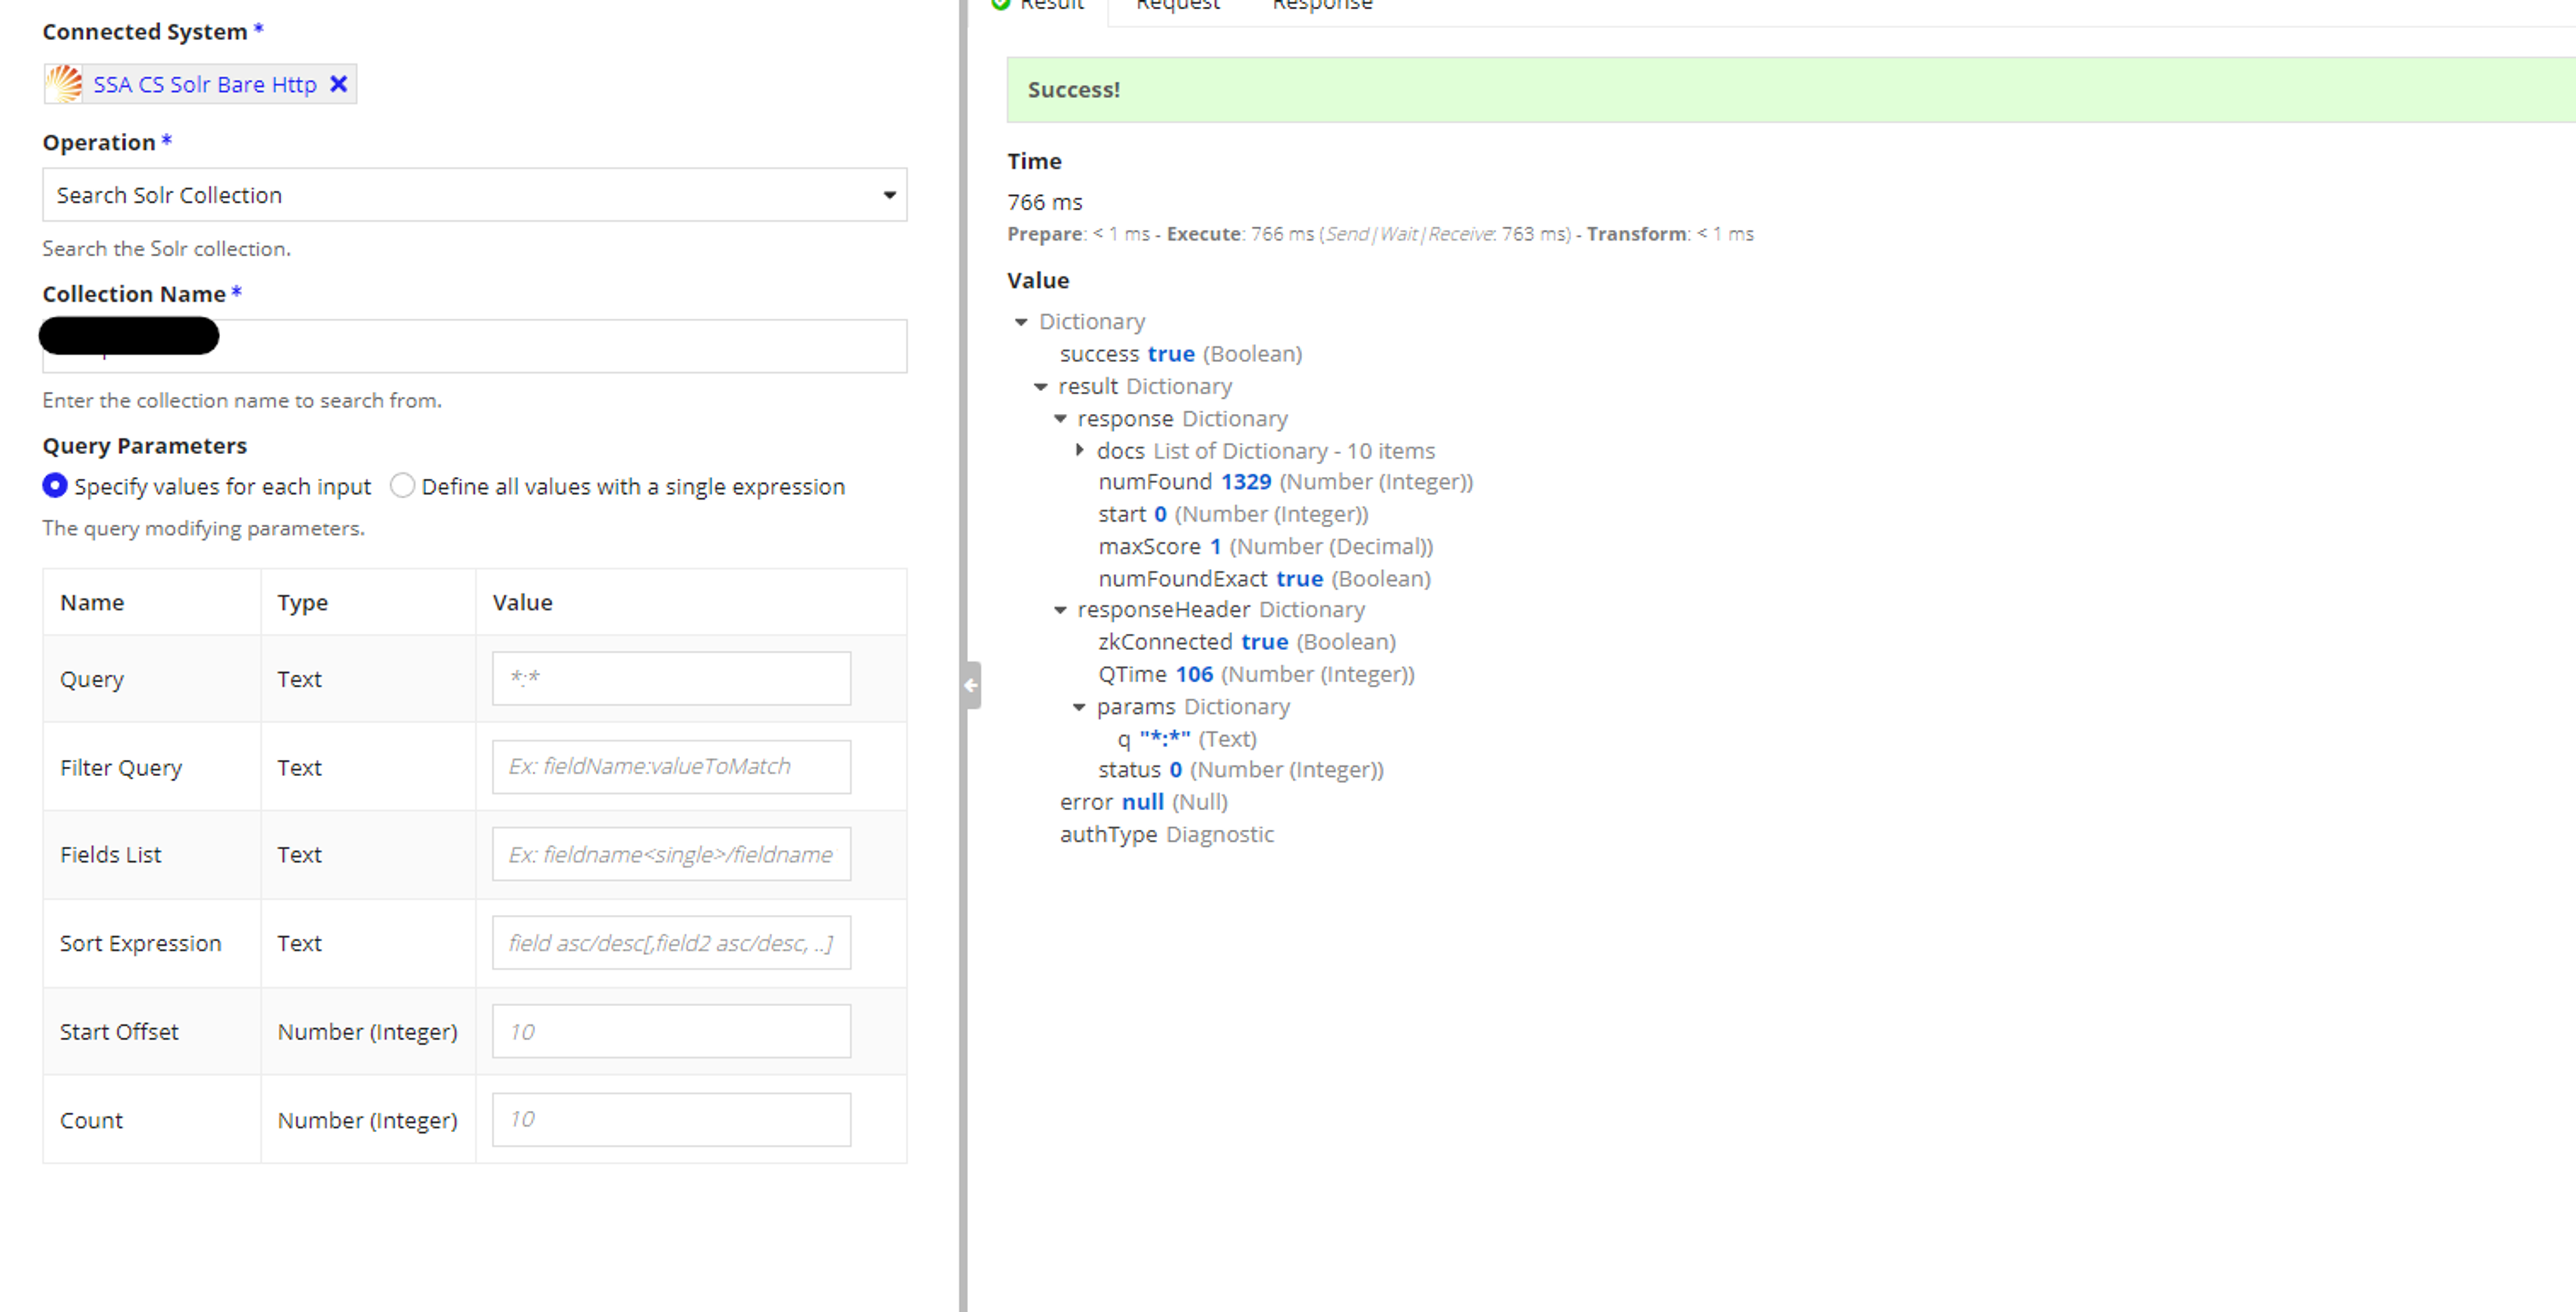Image resolution: width=2576 pixels, height=1312 pixels.
Task: Click the Fields List value field
Action: pos(671,854)
